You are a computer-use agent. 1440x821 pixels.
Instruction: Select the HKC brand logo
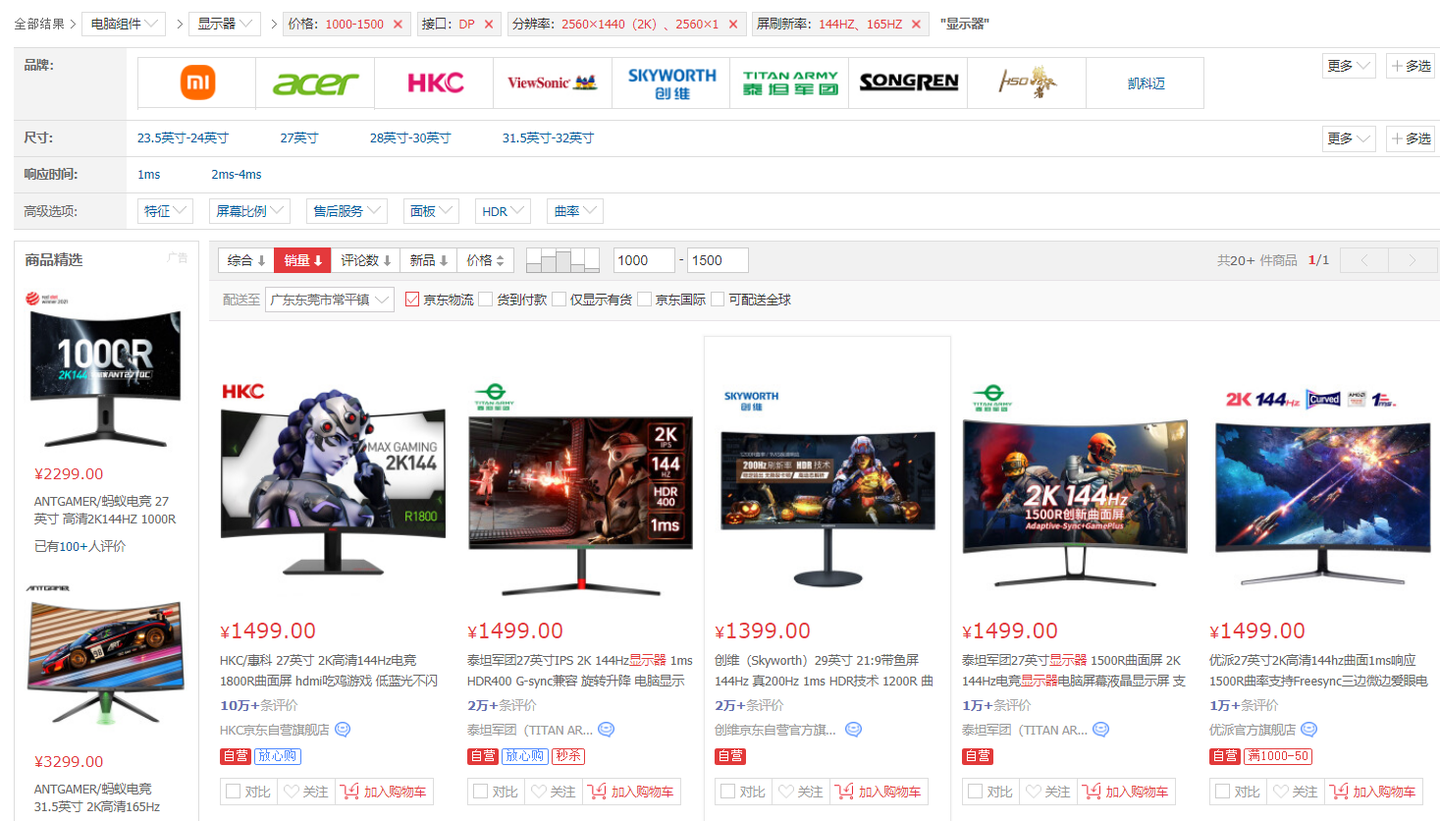(434, 83)
